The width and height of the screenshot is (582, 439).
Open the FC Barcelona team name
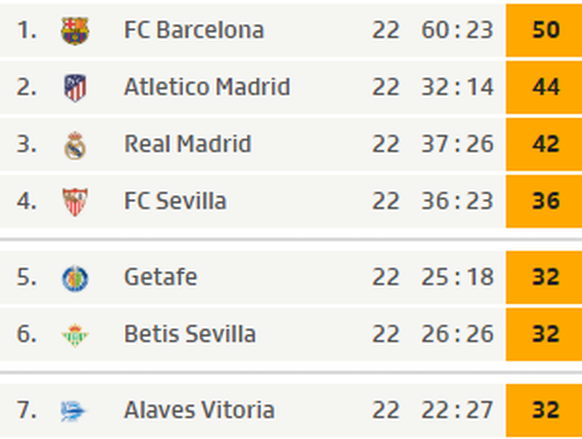tap(194, 30)
